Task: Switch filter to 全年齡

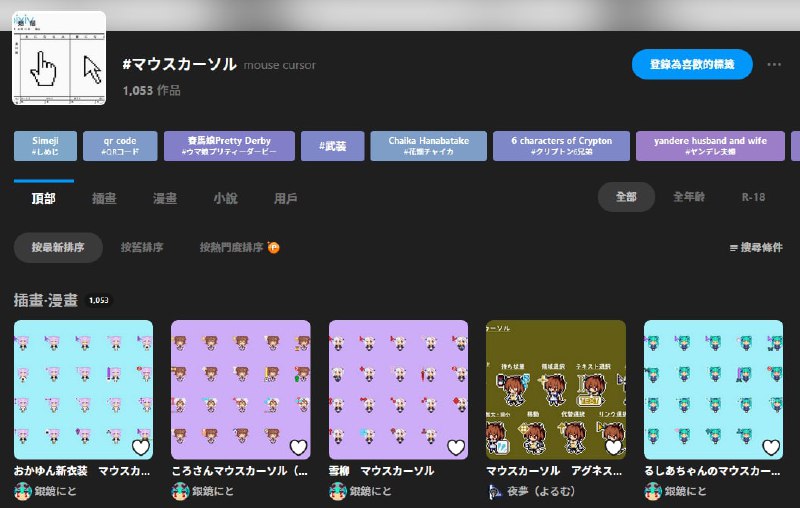Action: (x=690, y=197)
